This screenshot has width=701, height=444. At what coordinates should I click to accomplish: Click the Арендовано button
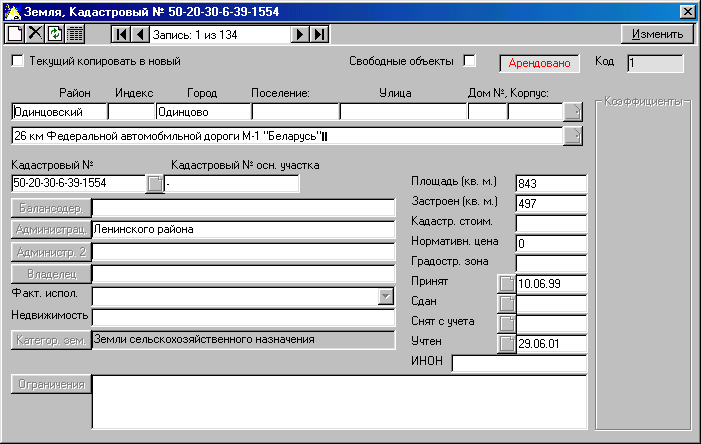point(539,63)
